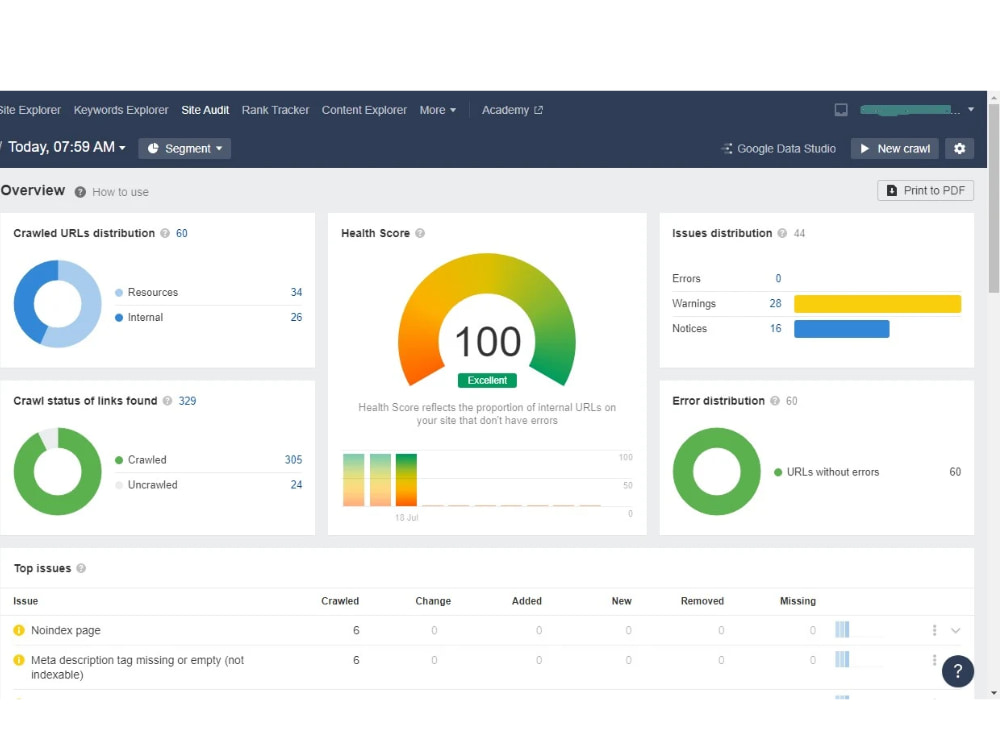Select Site Audit tab
Viewport: 1000px width, 750px height.
(205, 110)
